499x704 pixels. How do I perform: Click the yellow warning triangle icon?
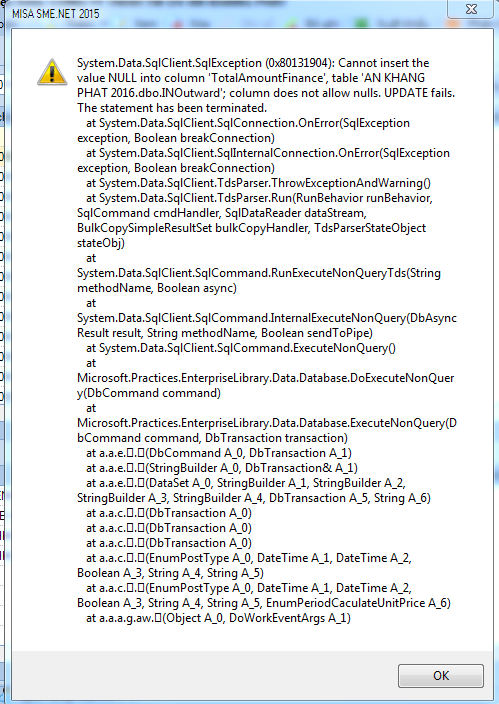[52, 72]
